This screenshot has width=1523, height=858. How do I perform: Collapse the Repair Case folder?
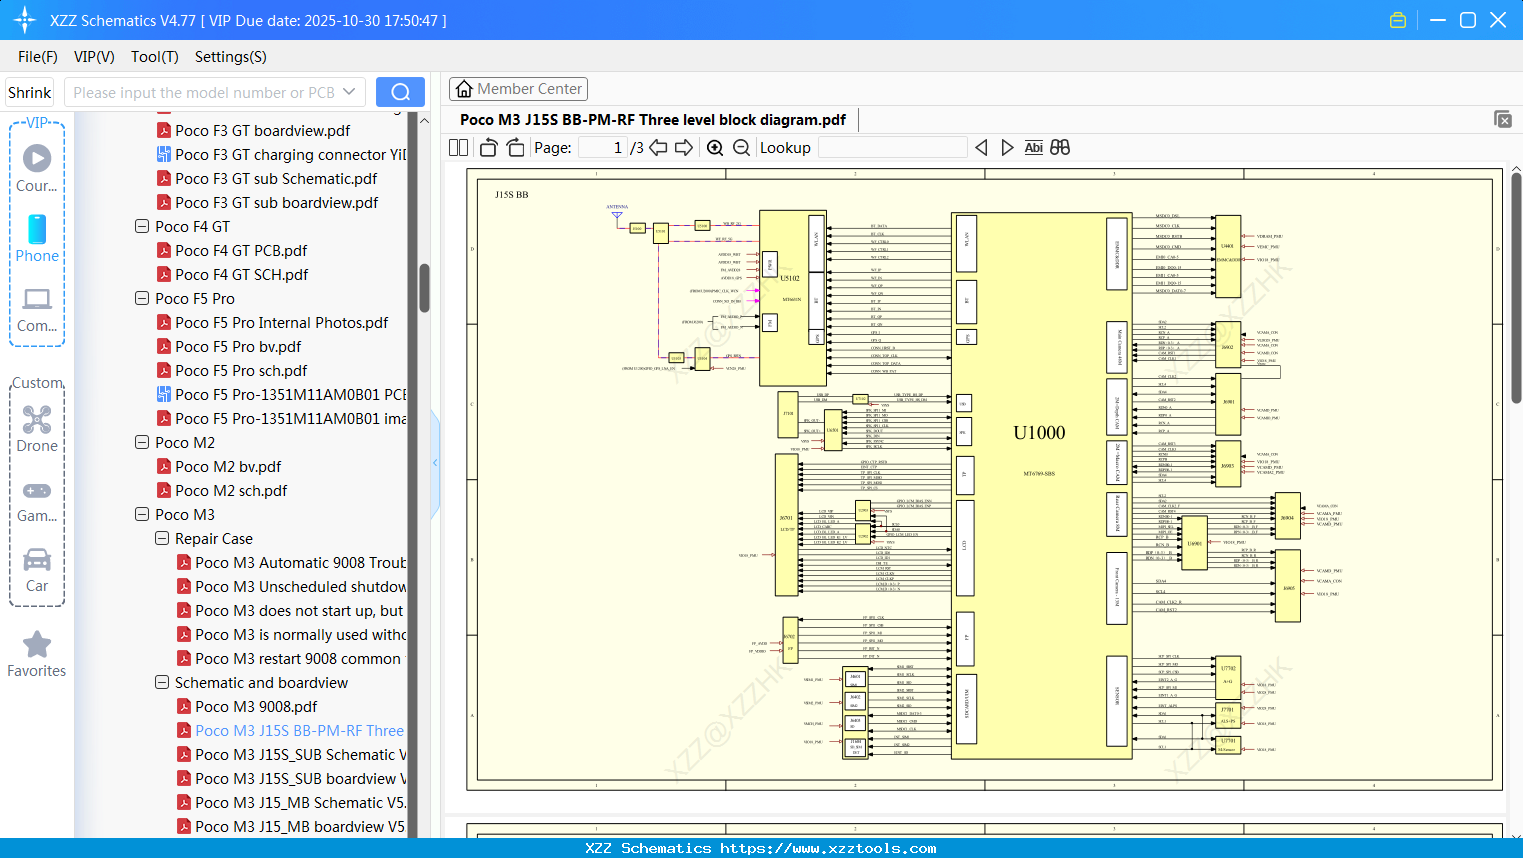tap(161, 538)
